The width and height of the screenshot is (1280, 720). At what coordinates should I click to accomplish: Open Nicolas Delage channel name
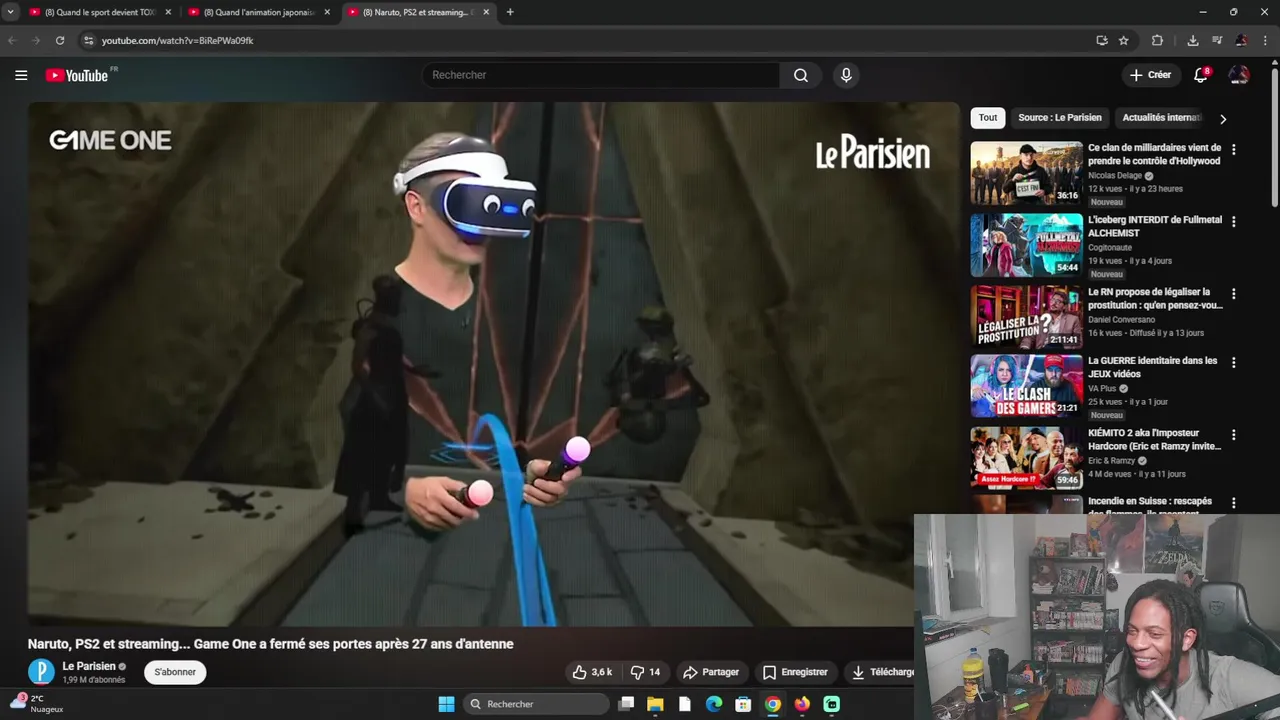coord(1114,175)
